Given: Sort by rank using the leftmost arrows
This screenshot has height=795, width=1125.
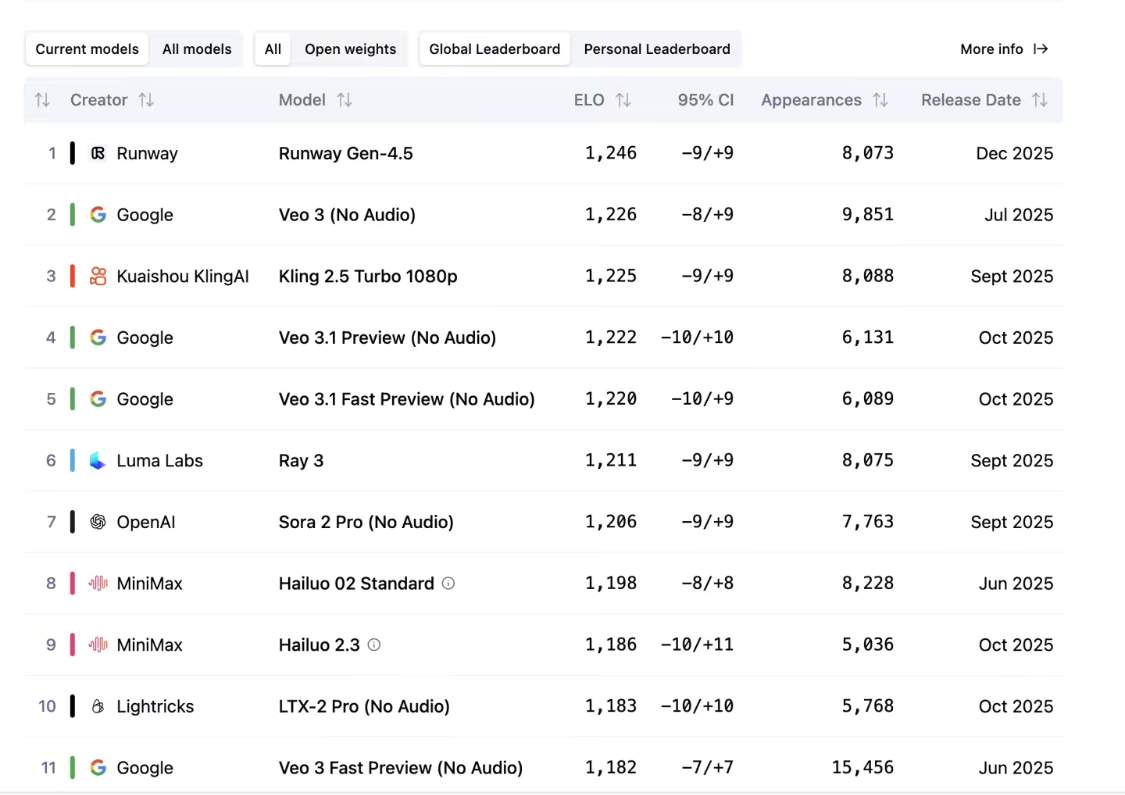Looking at the screenshot, I should pyautogui.click(x=42, y=100).
